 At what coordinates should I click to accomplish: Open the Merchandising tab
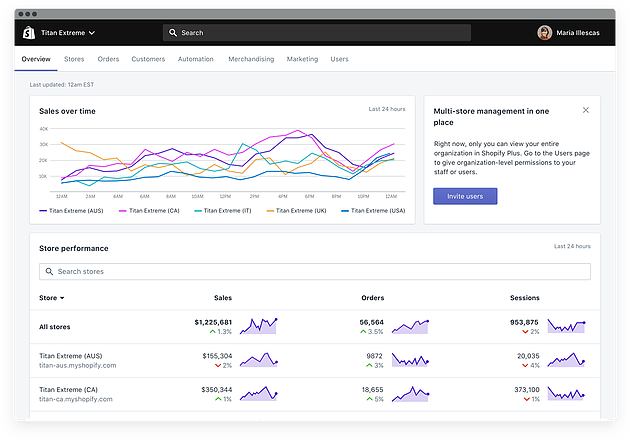(251, 59)
